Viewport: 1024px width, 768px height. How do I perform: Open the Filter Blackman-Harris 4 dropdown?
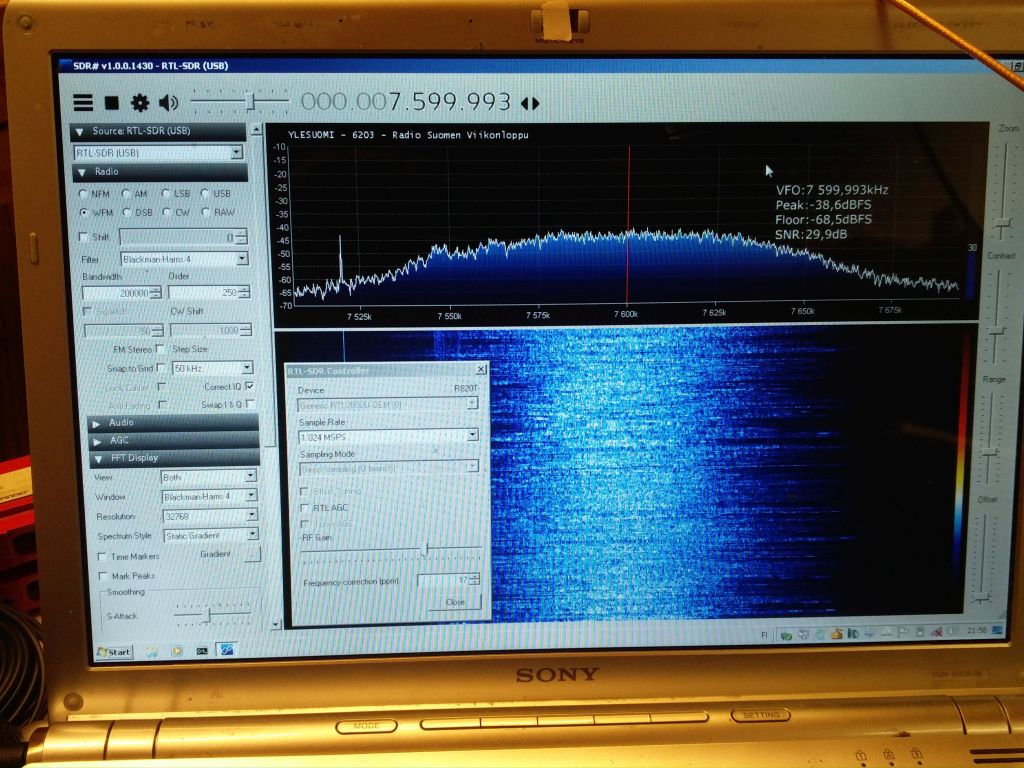coord(184,259)
